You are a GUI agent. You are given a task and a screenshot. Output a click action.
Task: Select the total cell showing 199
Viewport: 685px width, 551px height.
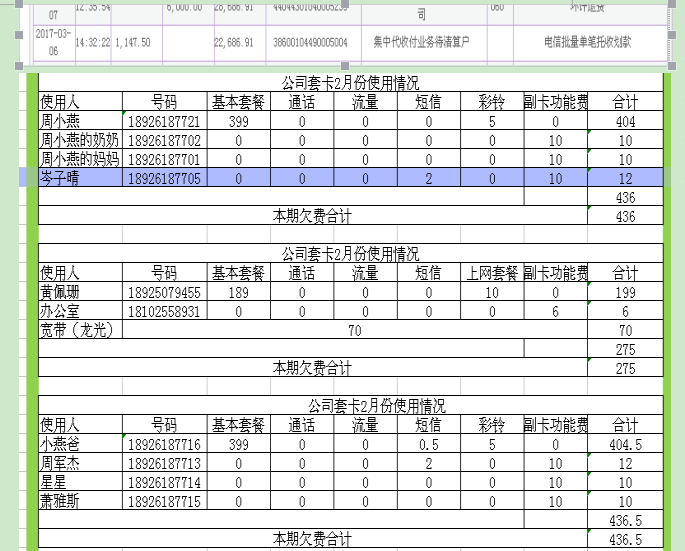click(625, 293)
